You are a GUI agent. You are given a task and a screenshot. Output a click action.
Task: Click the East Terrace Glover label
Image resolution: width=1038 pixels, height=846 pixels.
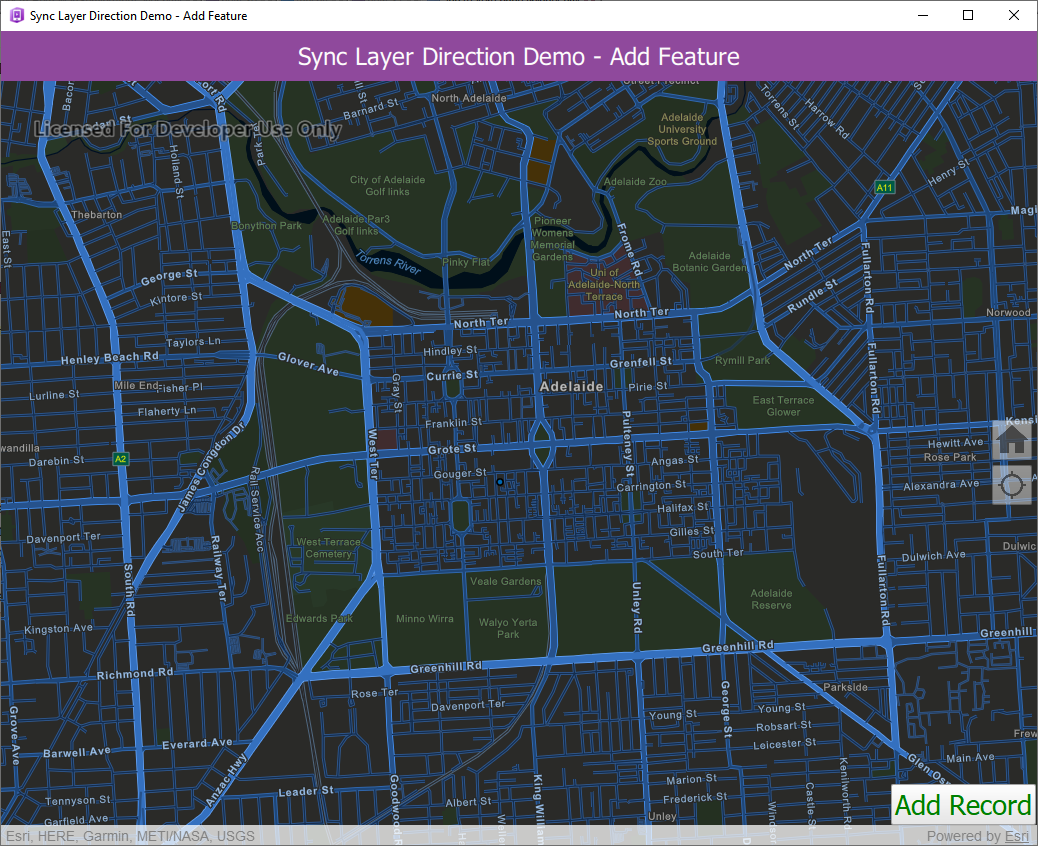pyautogui.click(x=783, y=406)
